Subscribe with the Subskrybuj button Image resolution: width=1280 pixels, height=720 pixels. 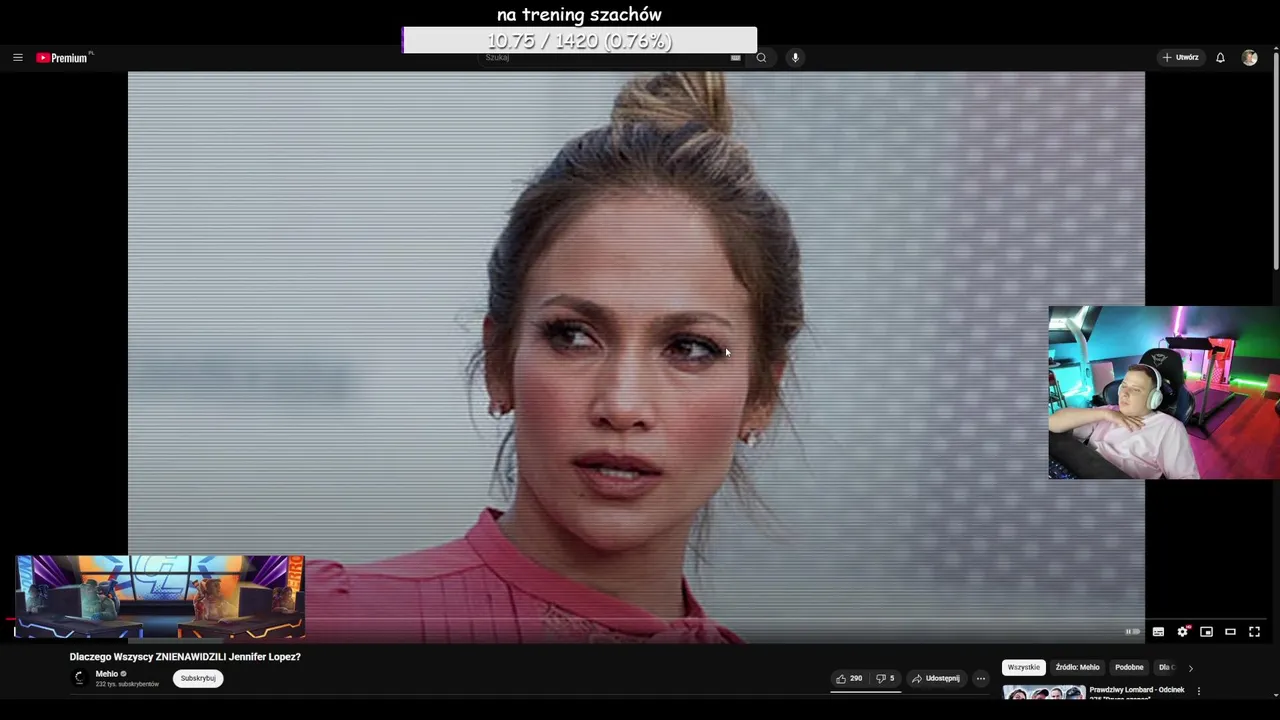(x=198, y=678)
